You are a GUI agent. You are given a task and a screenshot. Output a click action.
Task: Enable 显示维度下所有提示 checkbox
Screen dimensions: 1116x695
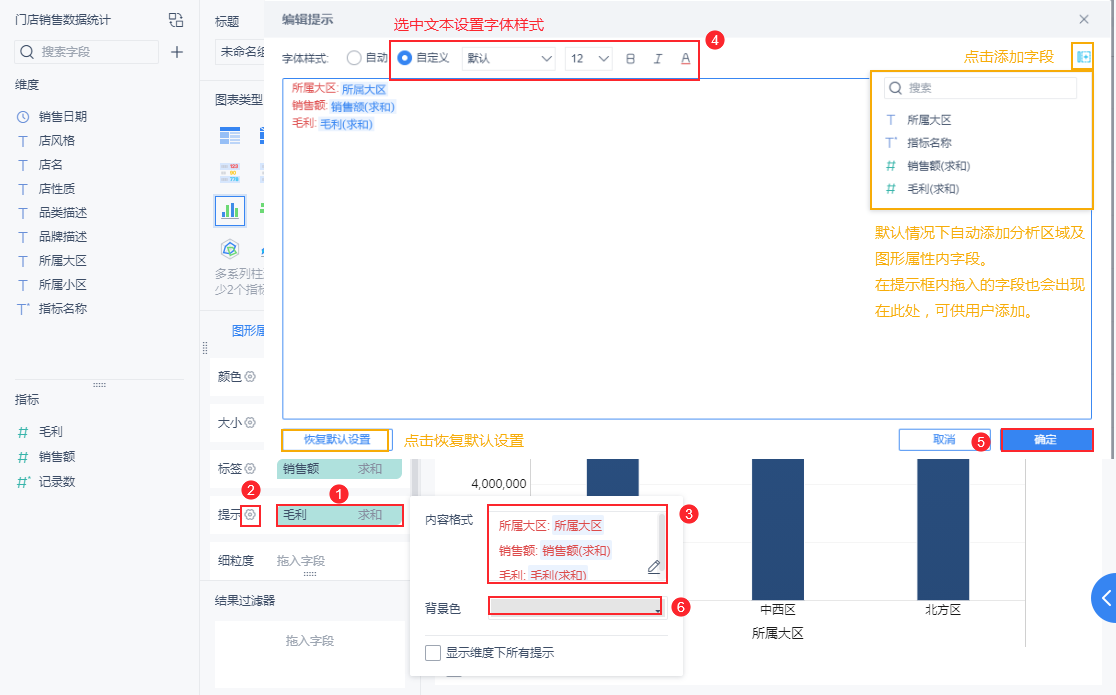point(433,652)
